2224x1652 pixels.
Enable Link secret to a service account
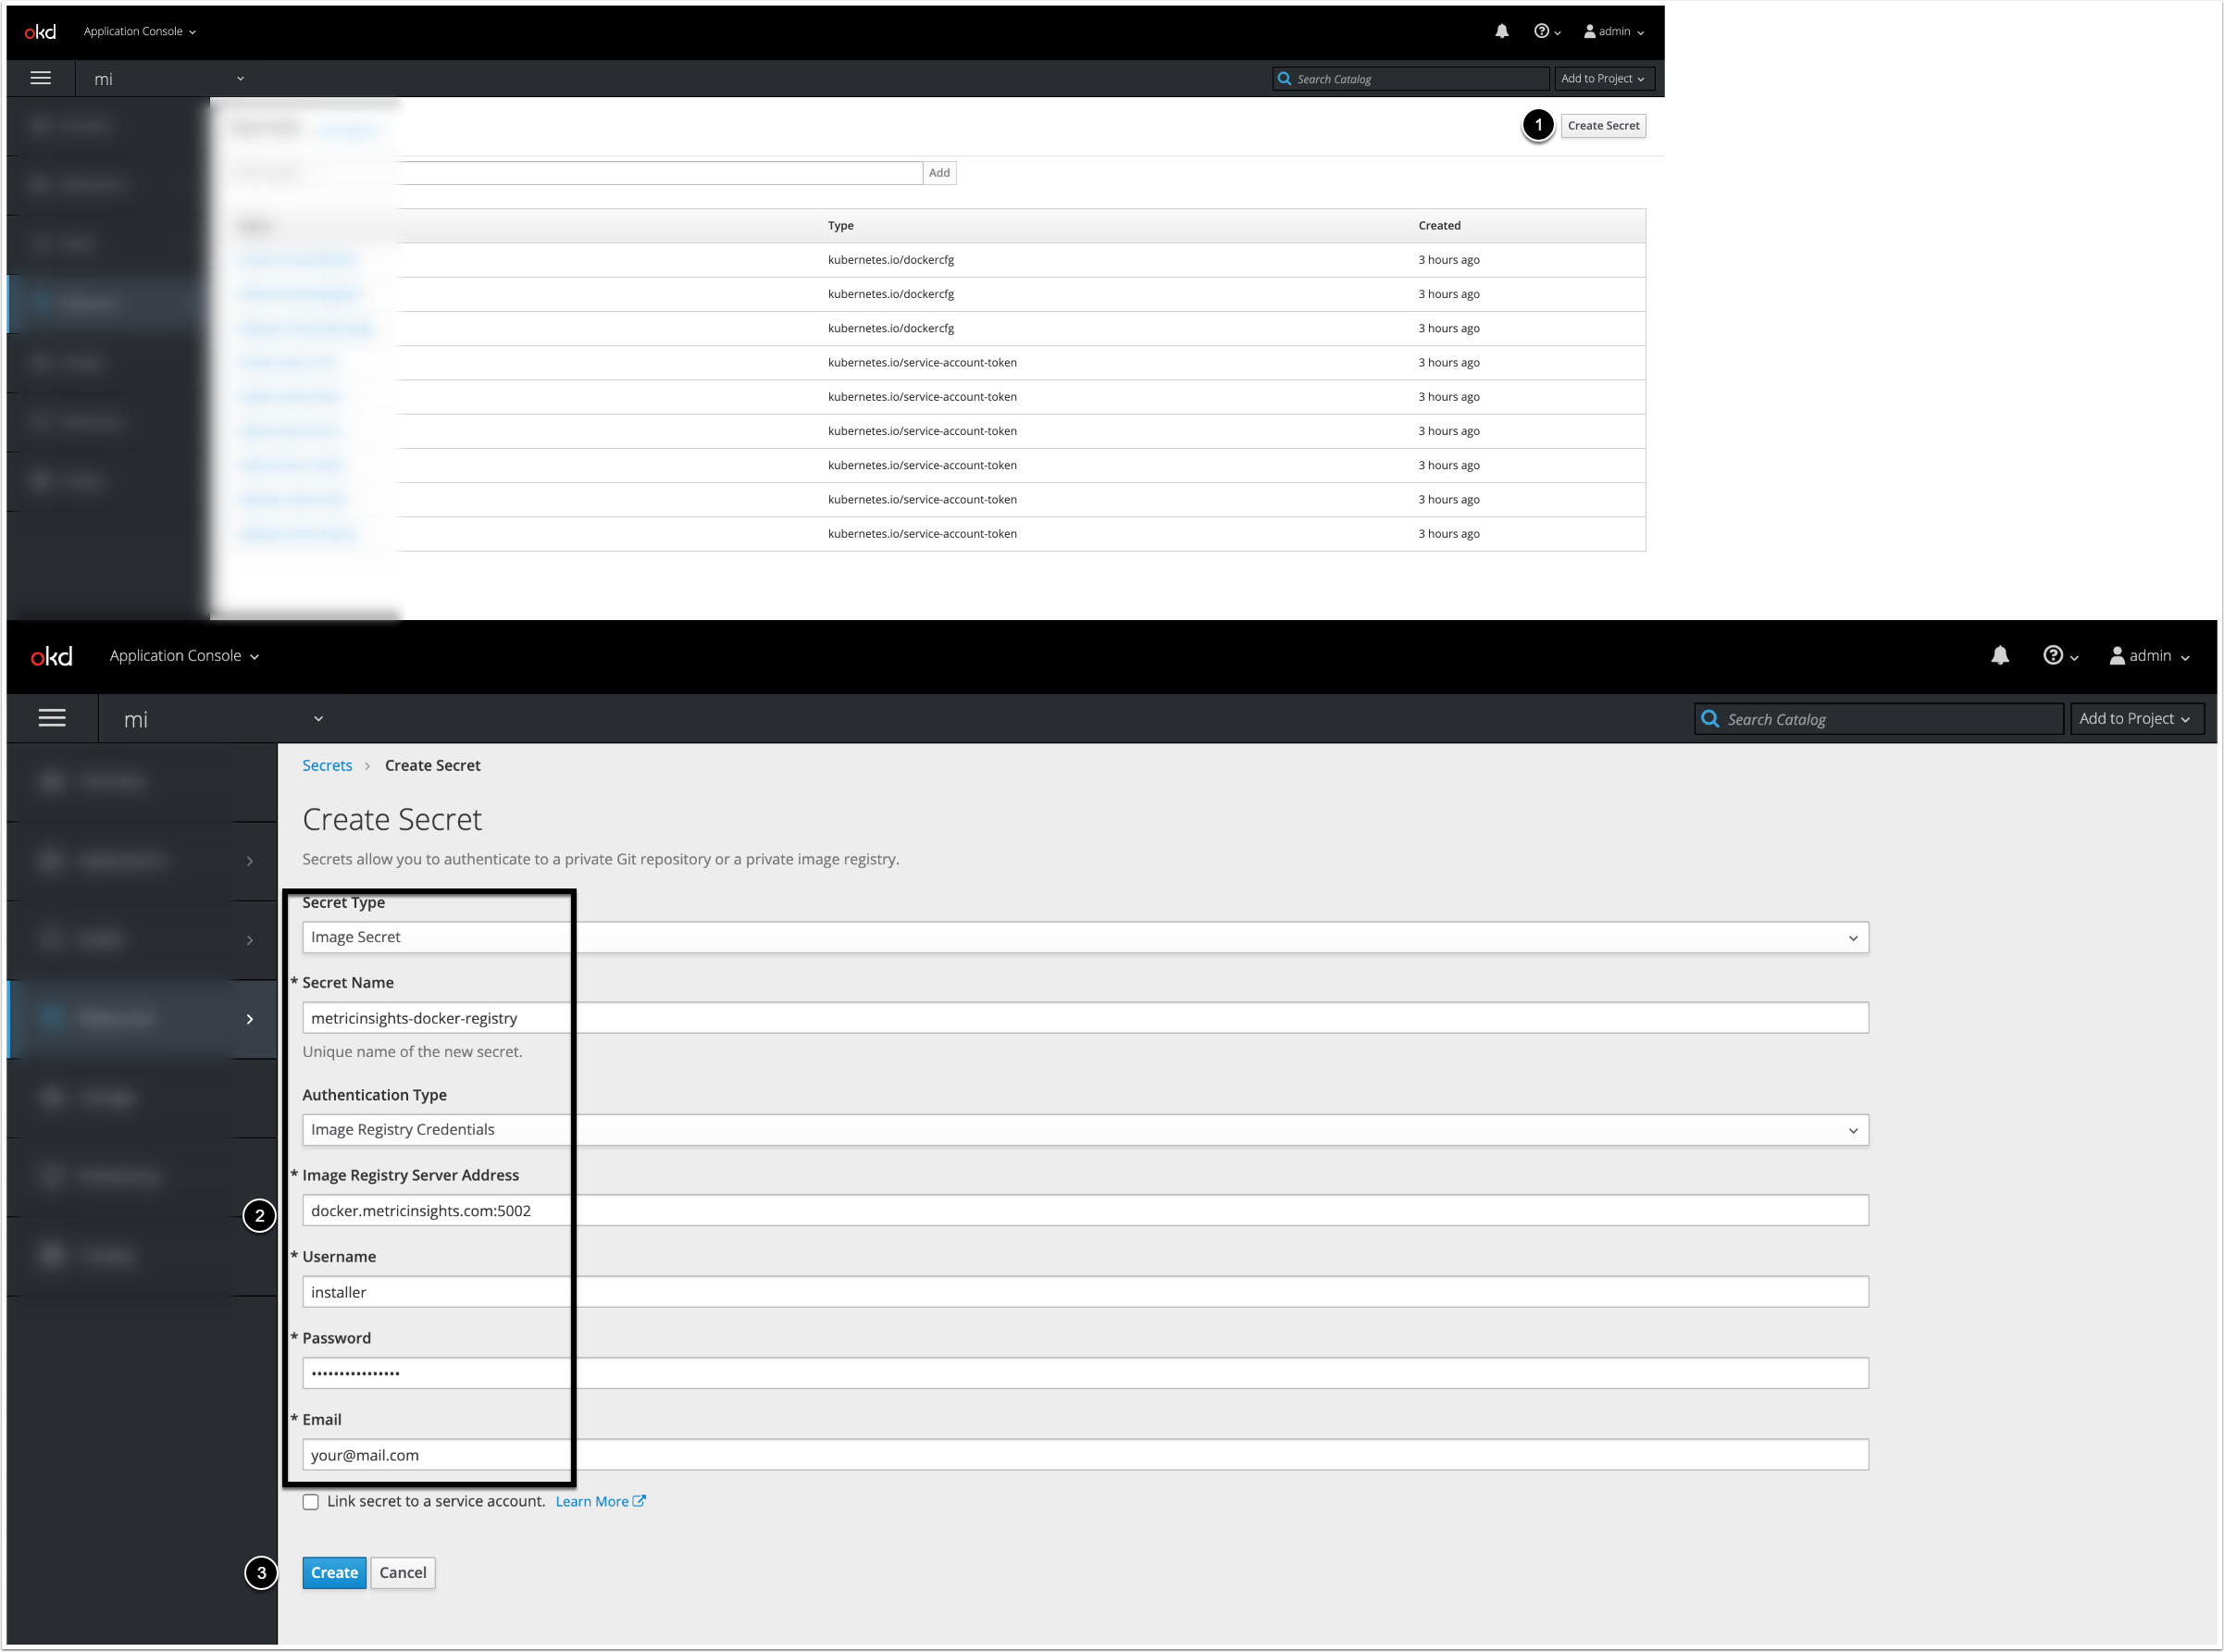click(x=311, y=1501)
